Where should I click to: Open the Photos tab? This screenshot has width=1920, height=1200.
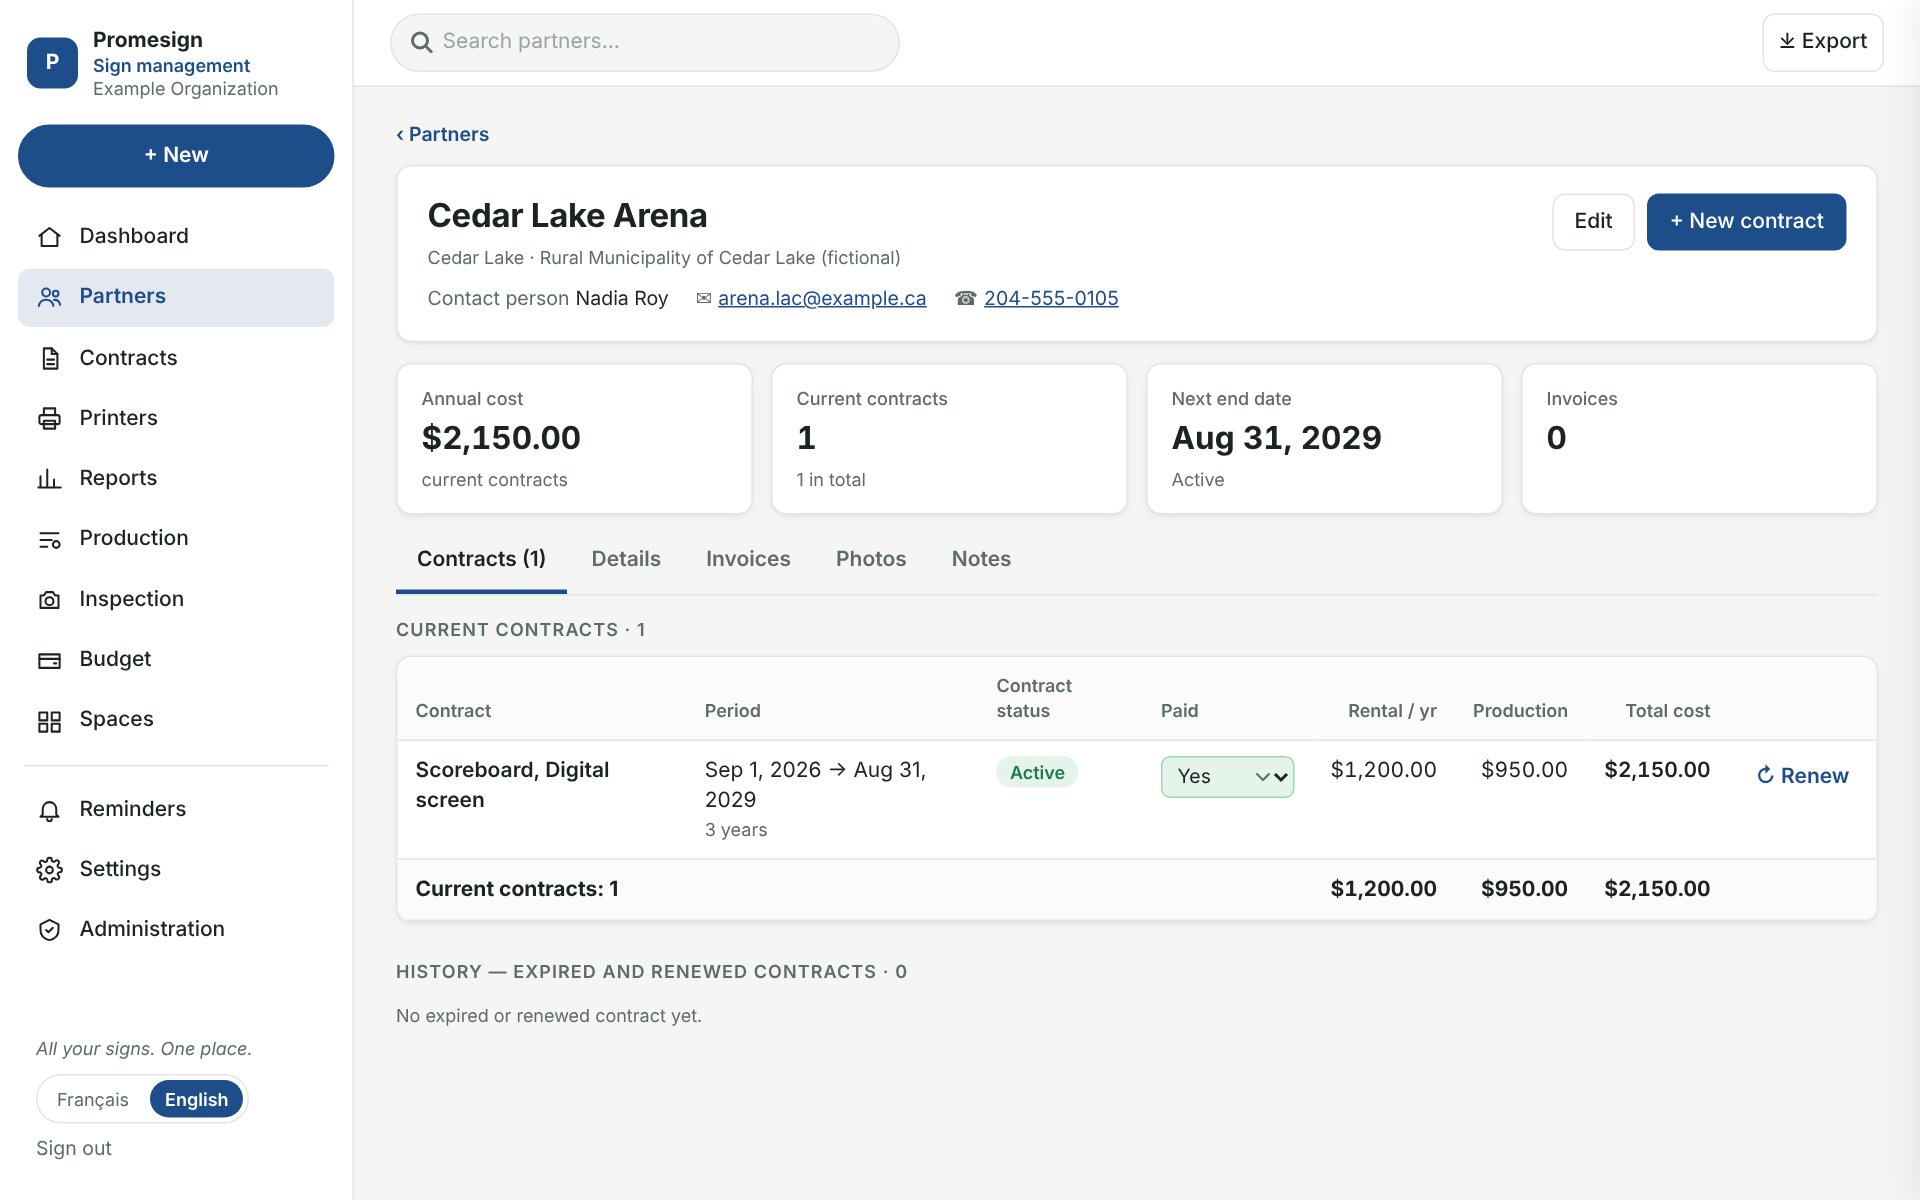[x=871, y=559]
